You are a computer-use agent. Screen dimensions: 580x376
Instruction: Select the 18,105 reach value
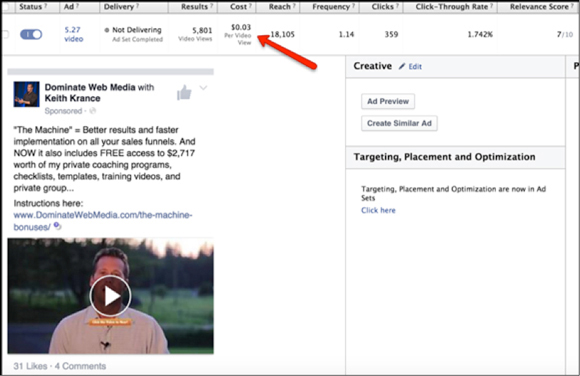(283, 34)
